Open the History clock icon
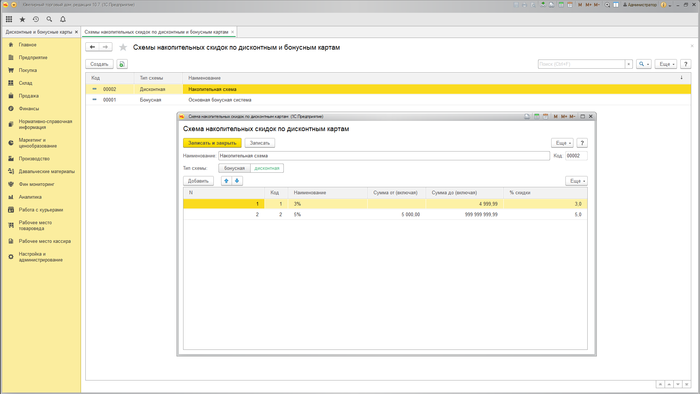The height and width of the screenshot is (394, 700). [36, 19]
